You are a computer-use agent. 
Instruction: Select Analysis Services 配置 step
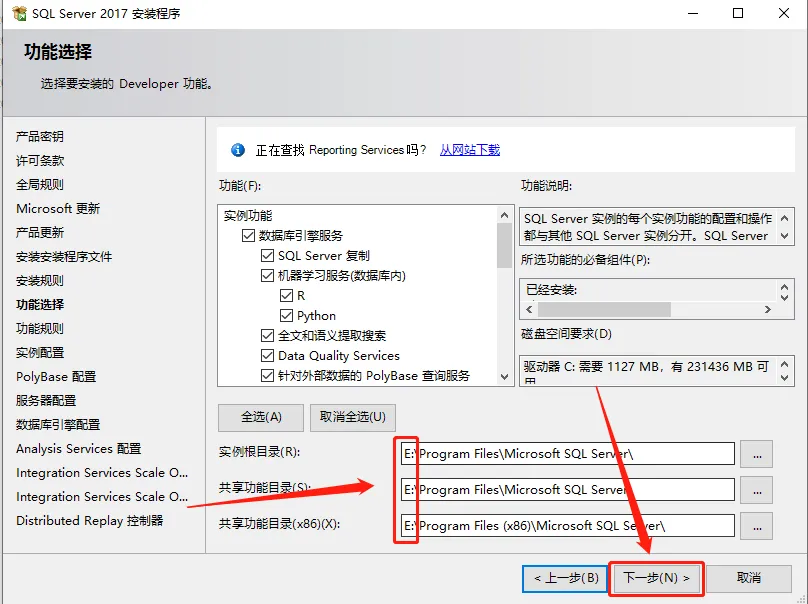pos(78,449)
